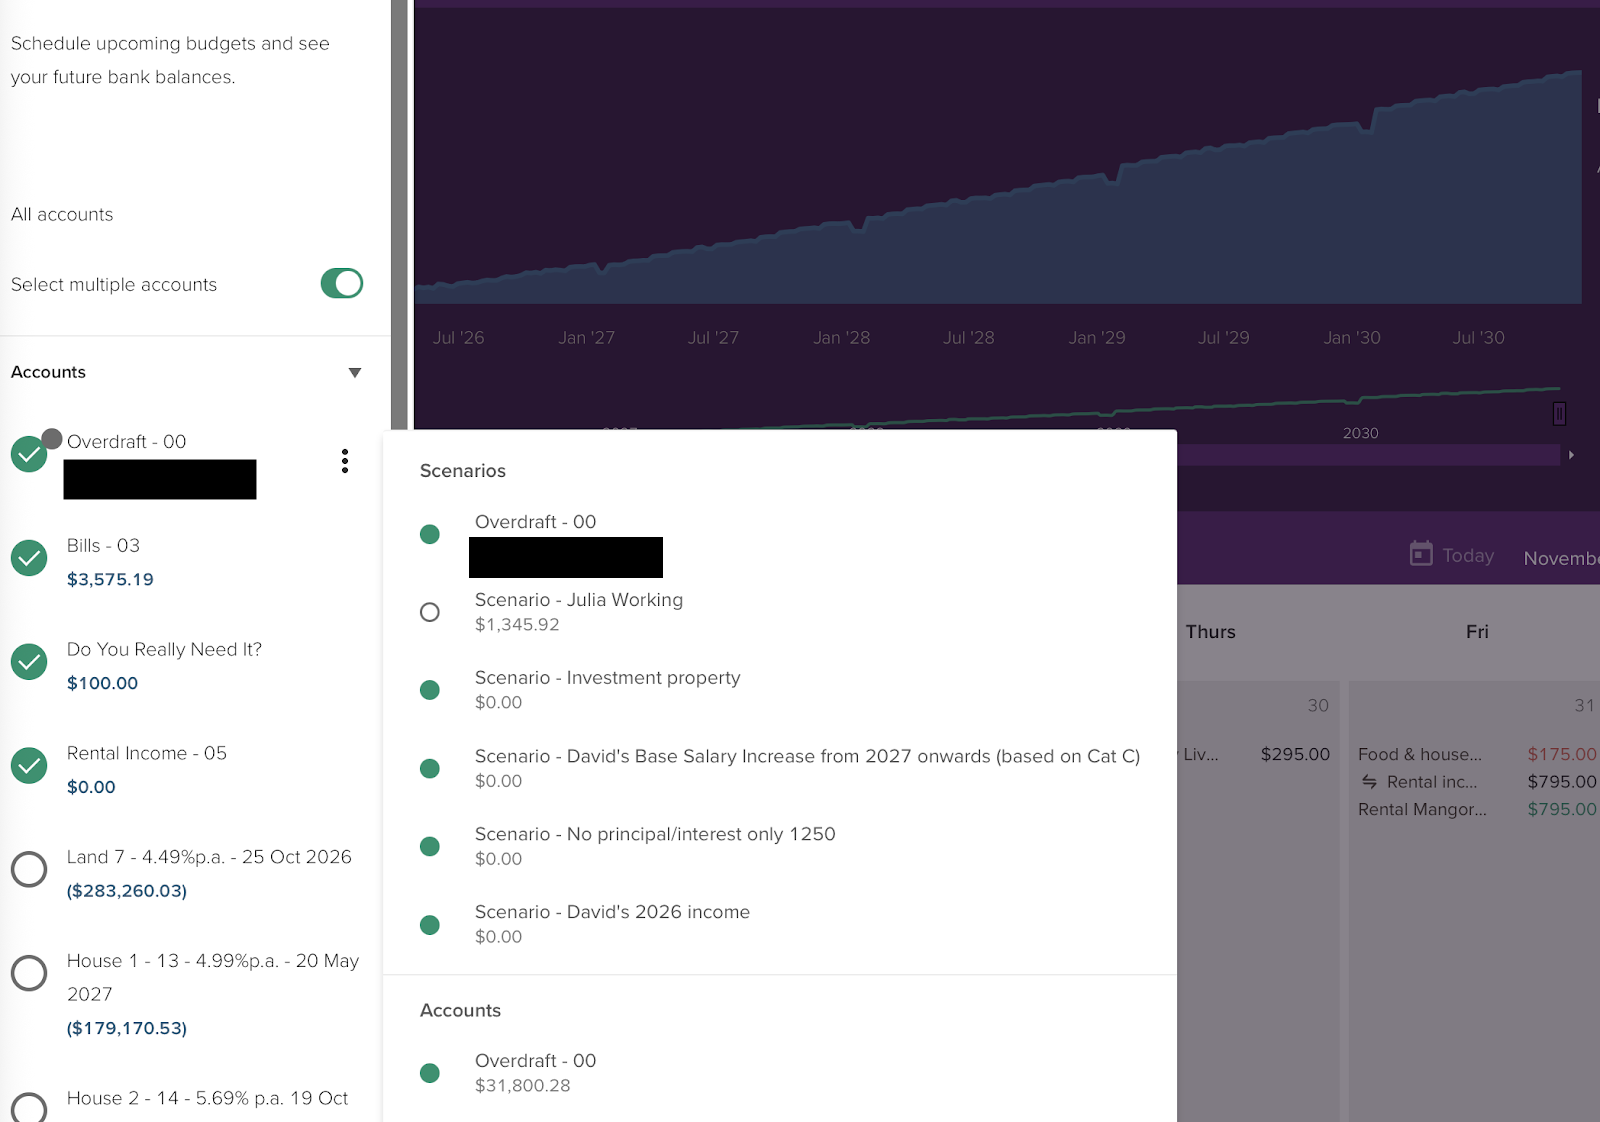Select David's Base Salary Increase scenario entry

[x=806, y=757]
